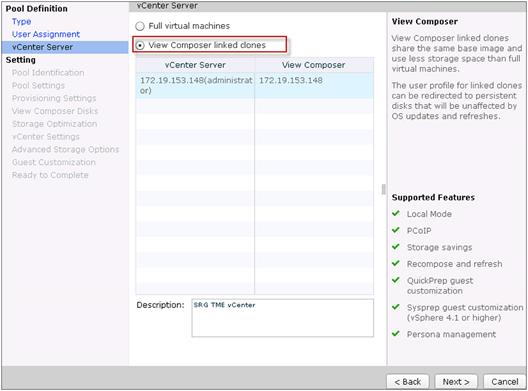Select the Full virtual machines radio button
The height and width of the screenshot is (391, 528).
click(140, 26)
